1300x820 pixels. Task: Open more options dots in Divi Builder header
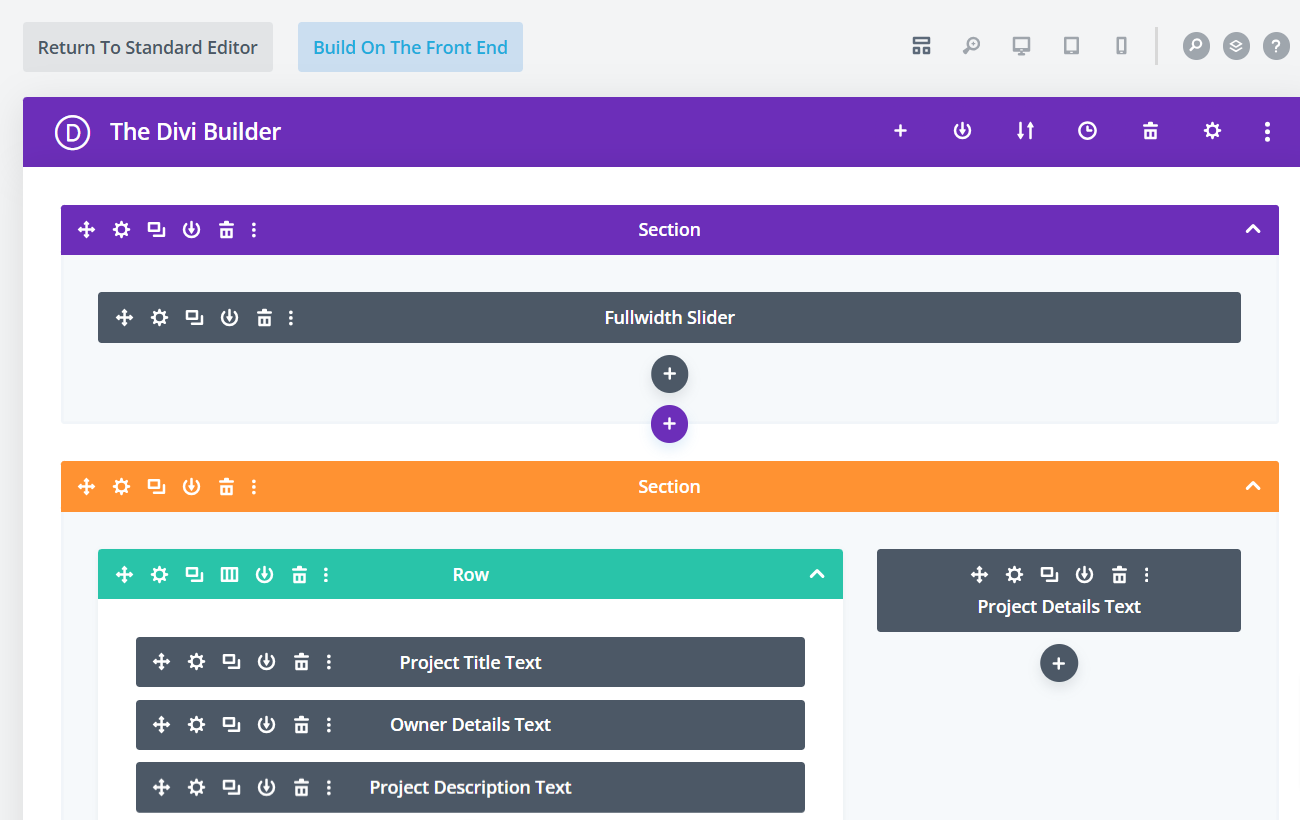[x=1267, y=131]
